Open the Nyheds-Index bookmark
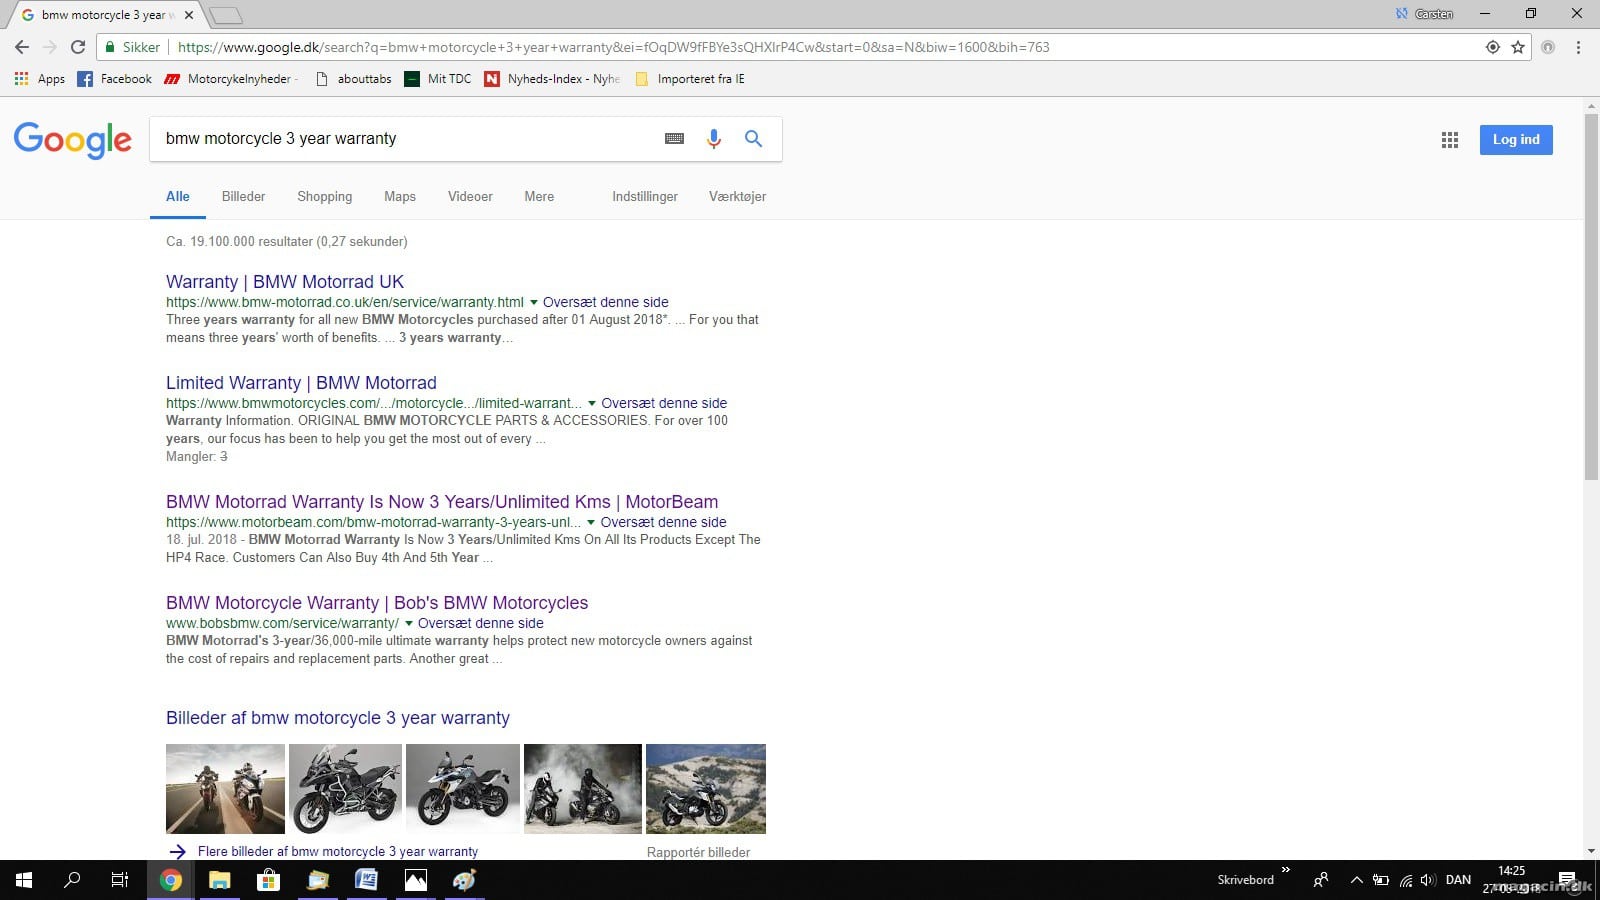This screenshot has width=1600, height=900. (552, 79)
